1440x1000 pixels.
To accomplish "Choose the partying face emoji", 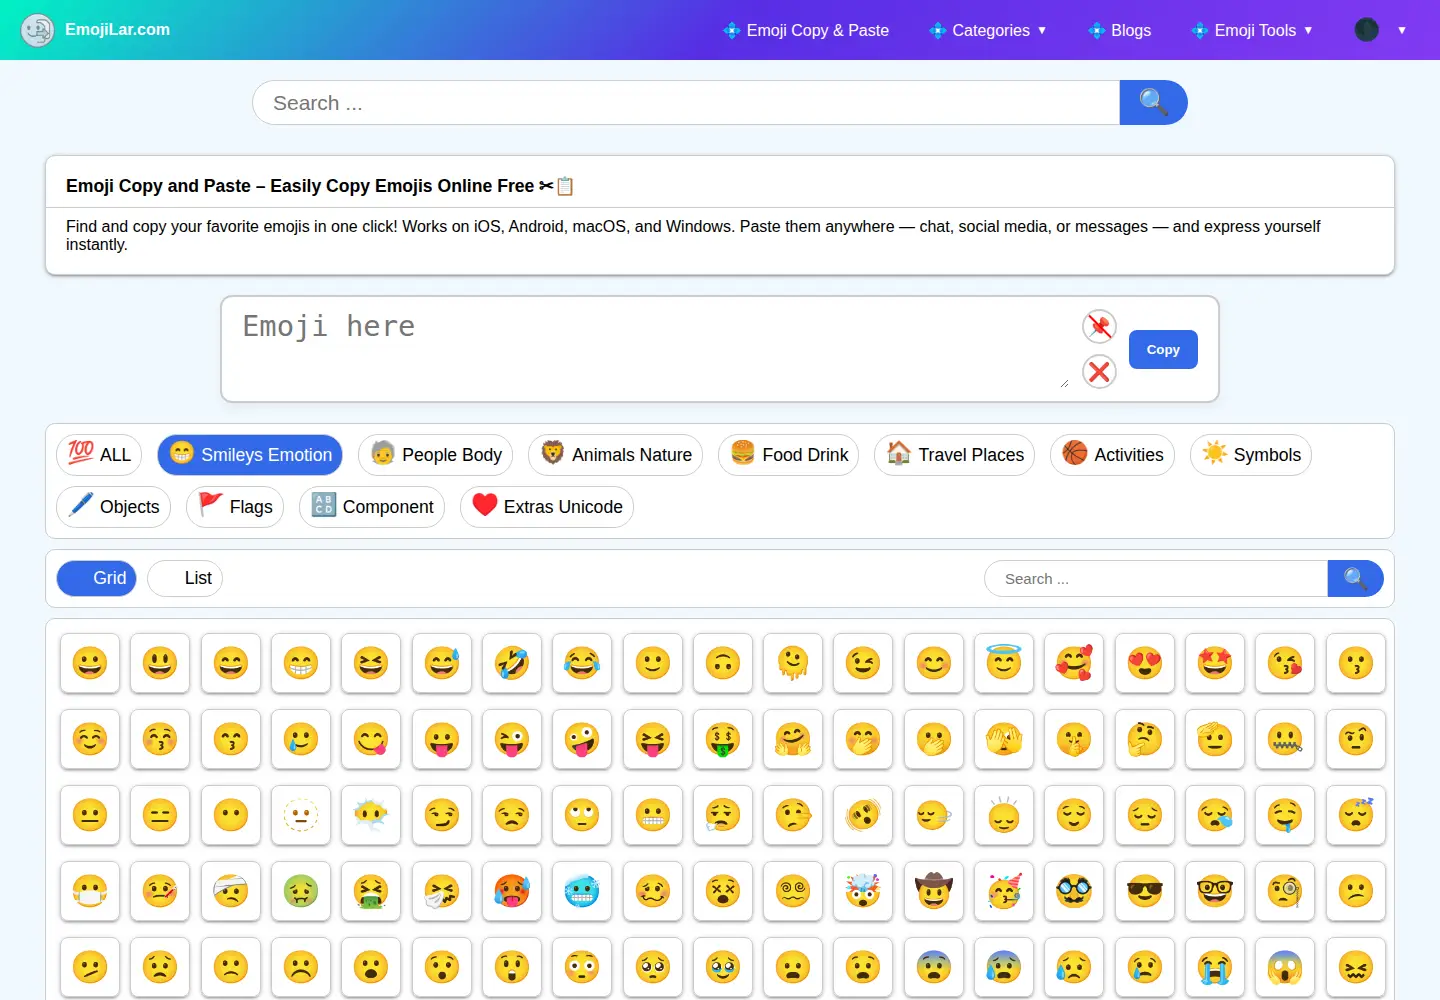I will [1004, 891].
